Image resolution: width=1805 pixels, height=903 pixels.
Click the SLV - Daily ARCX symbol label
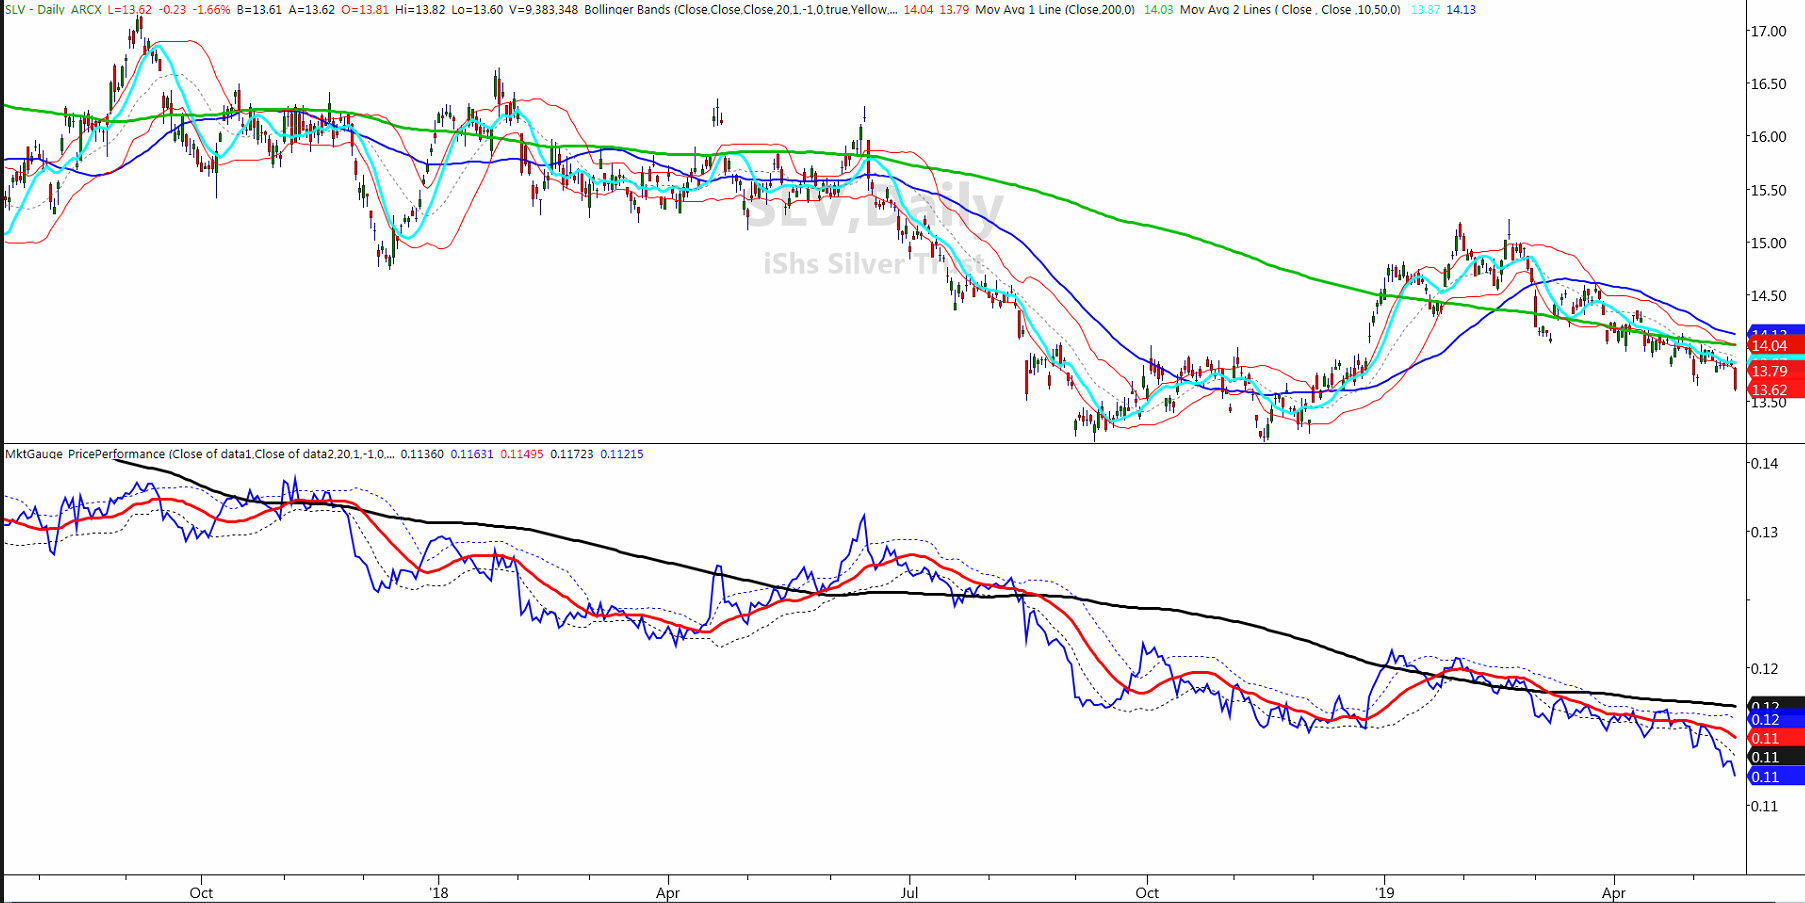[x=52, y=9]
